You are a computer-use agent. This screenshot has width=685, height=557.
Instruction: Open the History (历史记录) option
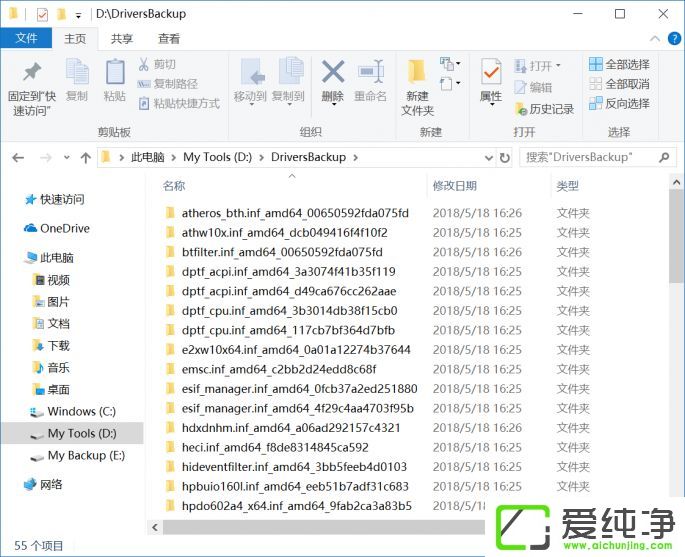[544, 109]
